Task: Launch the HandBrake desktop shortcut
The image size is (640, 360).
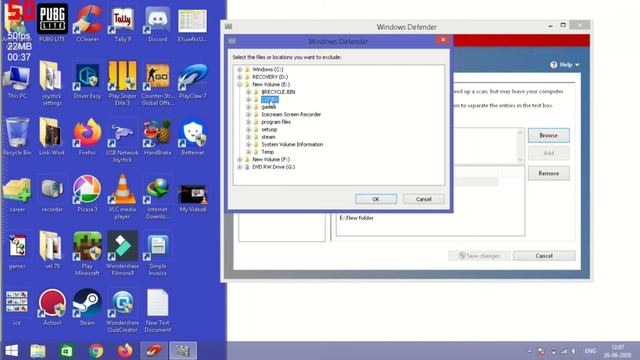Action: tap(158, 137)
